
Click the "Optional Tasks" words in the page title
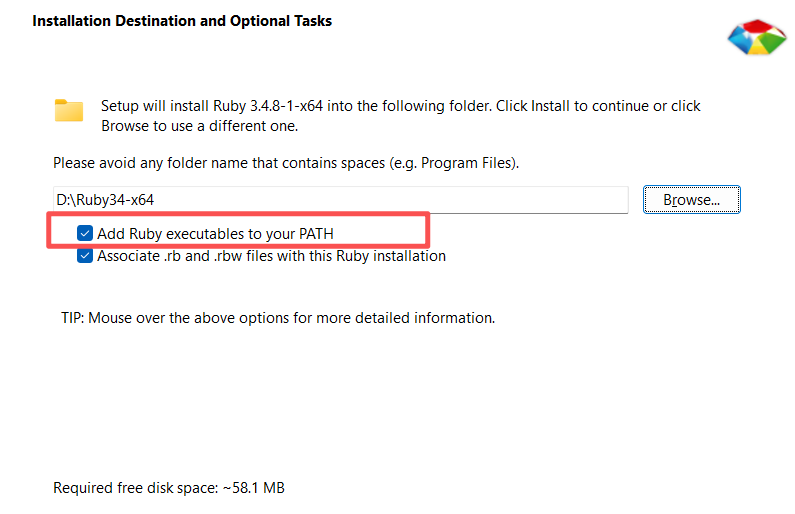click(283, 20)
